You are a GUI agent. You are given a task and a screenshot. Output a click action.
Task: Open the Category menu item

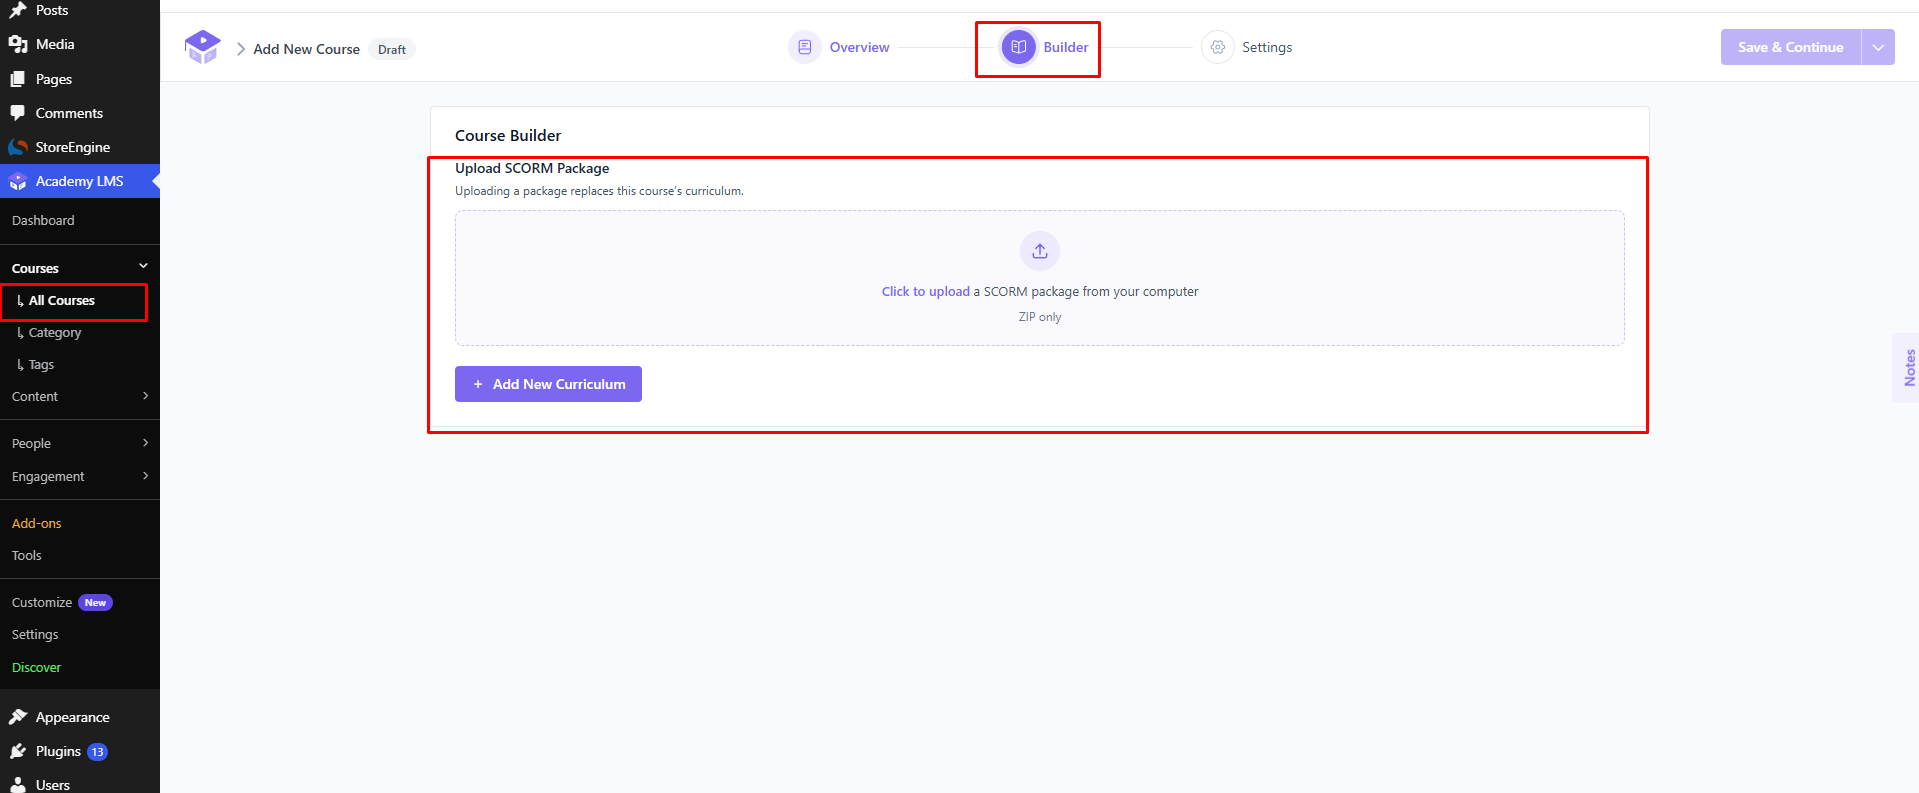[55, 332]
